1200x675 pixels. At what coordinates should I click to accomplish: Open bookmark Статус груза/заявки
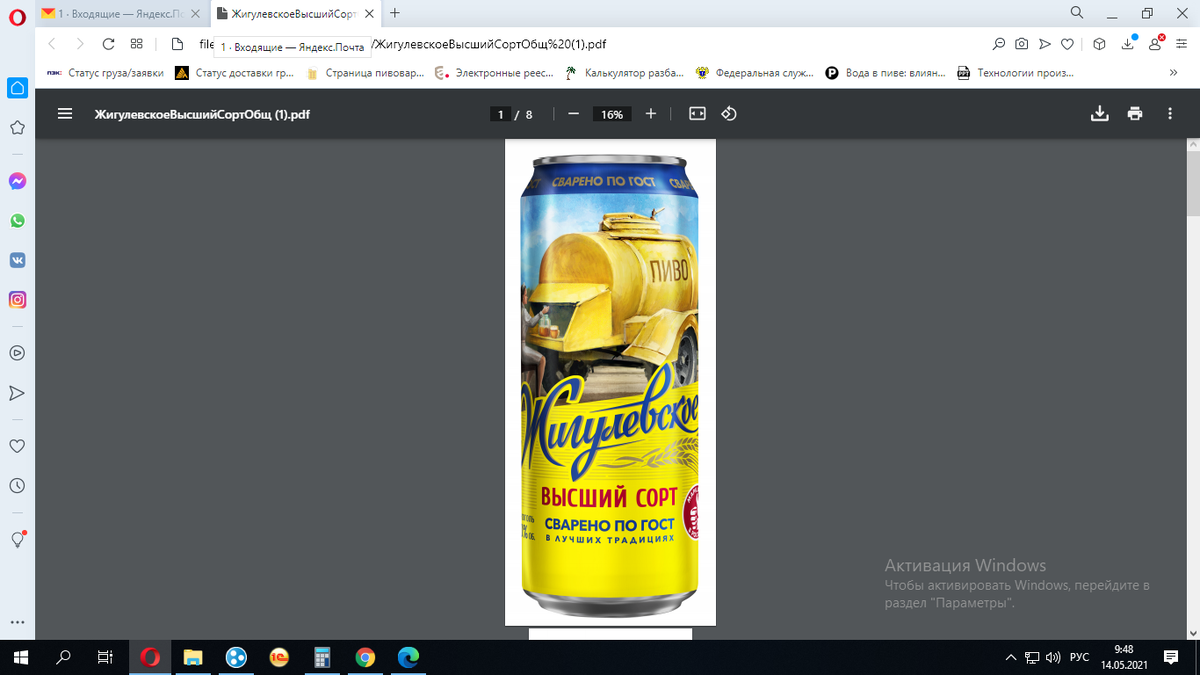tap(105, 73)
